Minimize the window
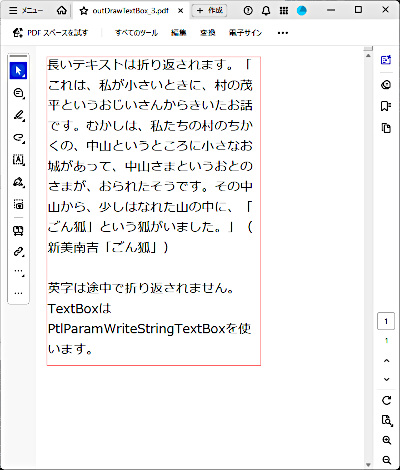Viewport: 400px width, 470px height. click(x=331, y=10)
